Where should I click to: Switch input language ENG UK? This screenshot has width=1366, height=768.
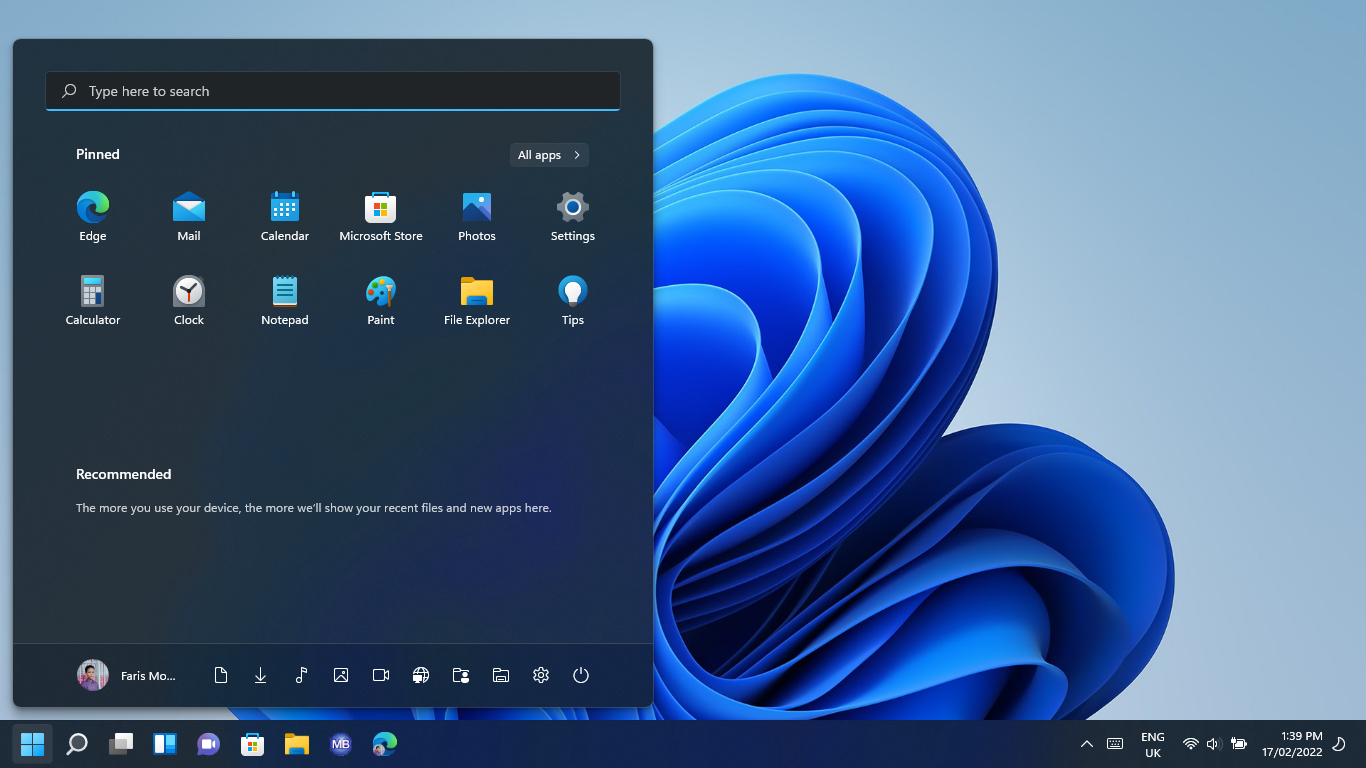click(1153, 744)
